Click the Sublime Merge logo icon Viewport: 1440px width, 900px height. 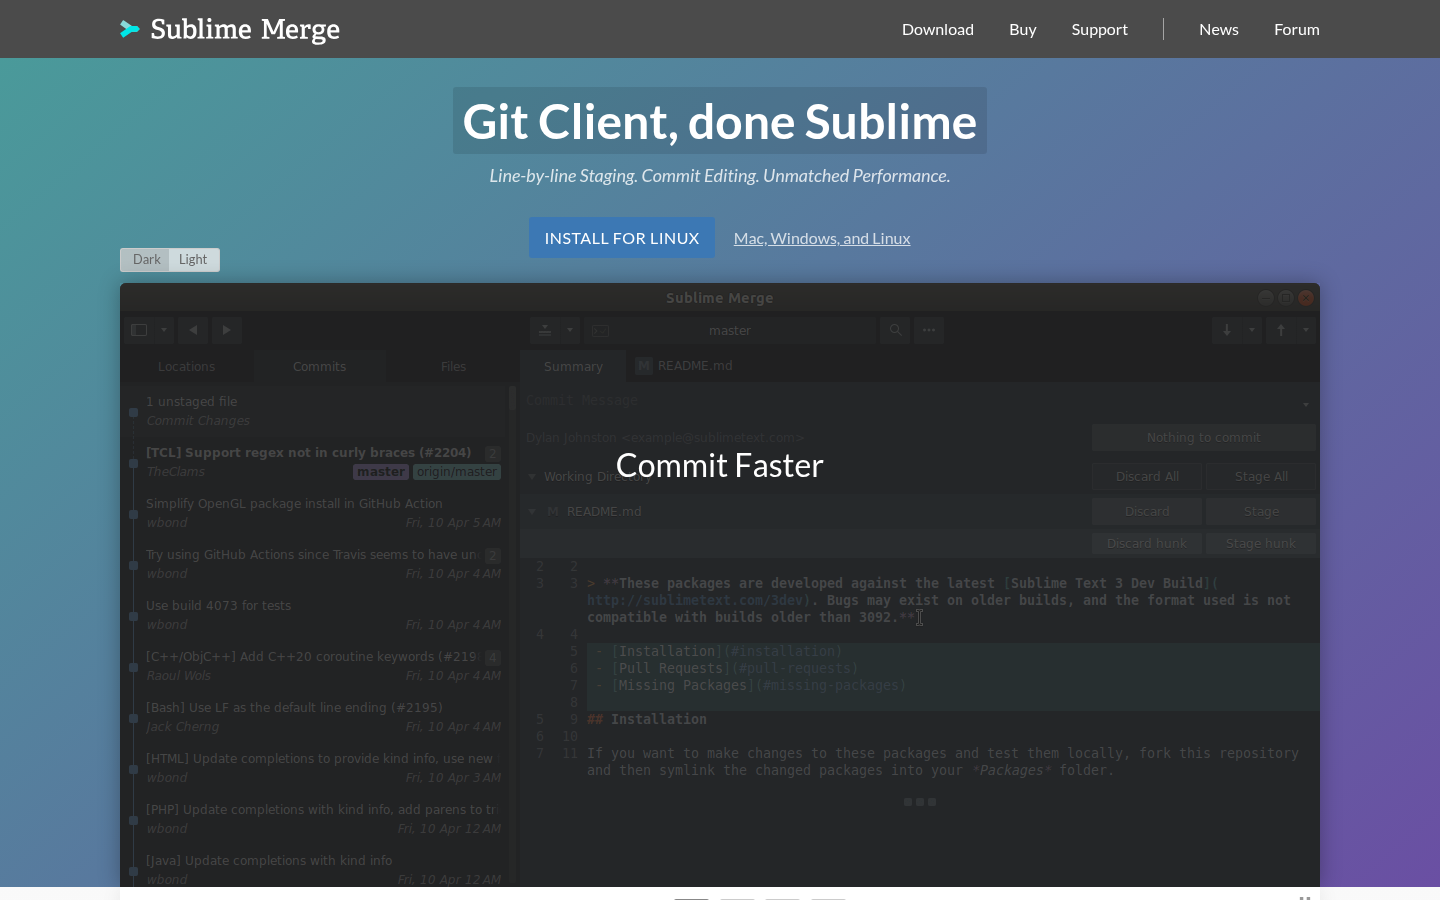130,29
